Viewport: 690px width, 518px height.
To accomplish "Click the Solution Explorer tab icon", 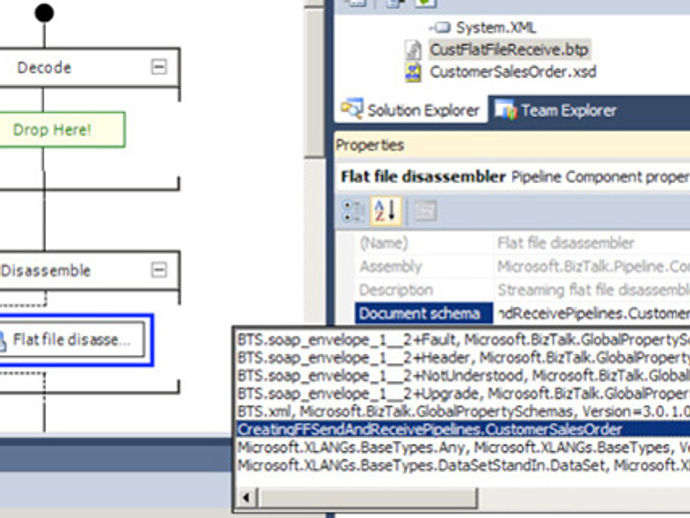I will tap(352, 108).
